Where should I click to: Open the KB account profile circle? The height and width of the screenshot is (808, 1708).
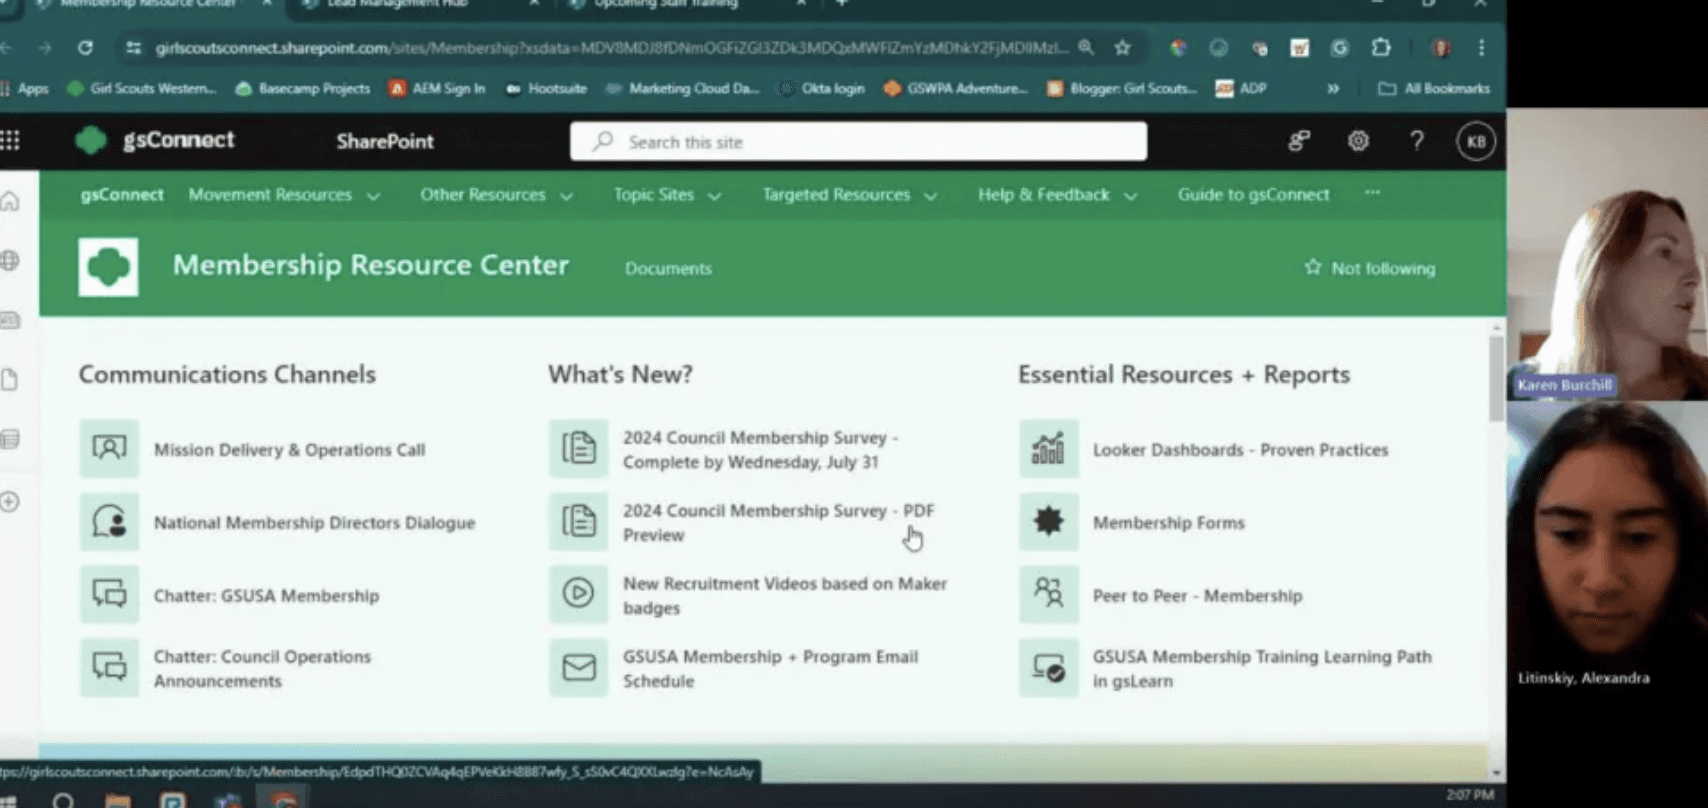click(1476, 141)
